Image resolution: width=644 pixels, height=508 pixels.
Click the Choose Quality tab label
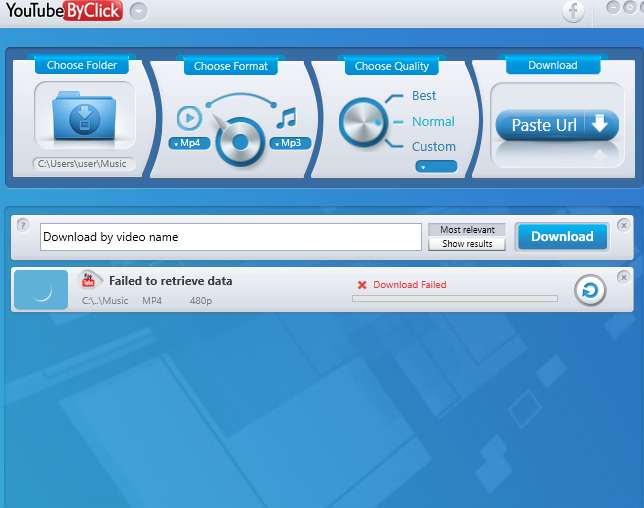[x=392, y=66]
